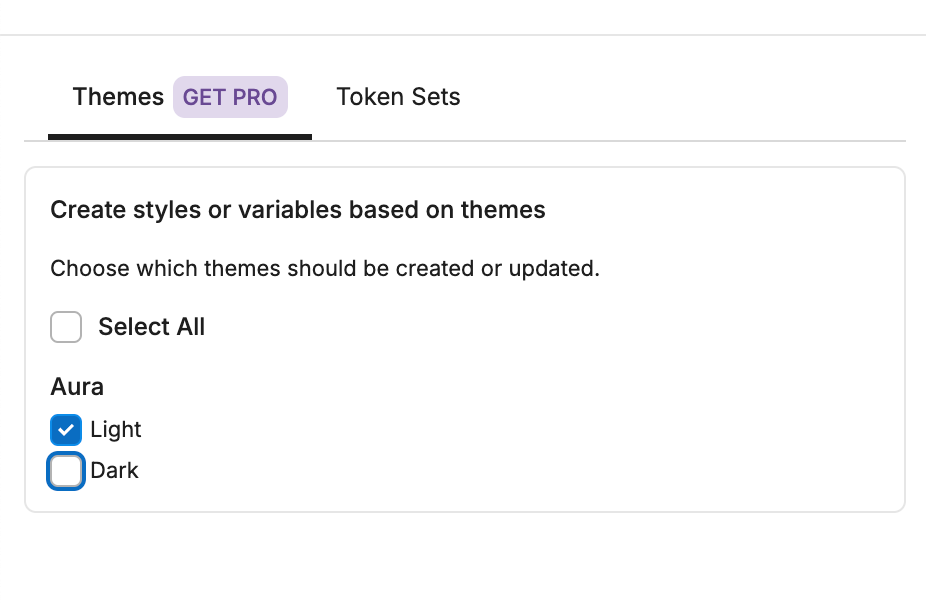This screenshot has height=604, width=926.
Task: Toggle the empty box left of Select All
Action: pos(66,327)
